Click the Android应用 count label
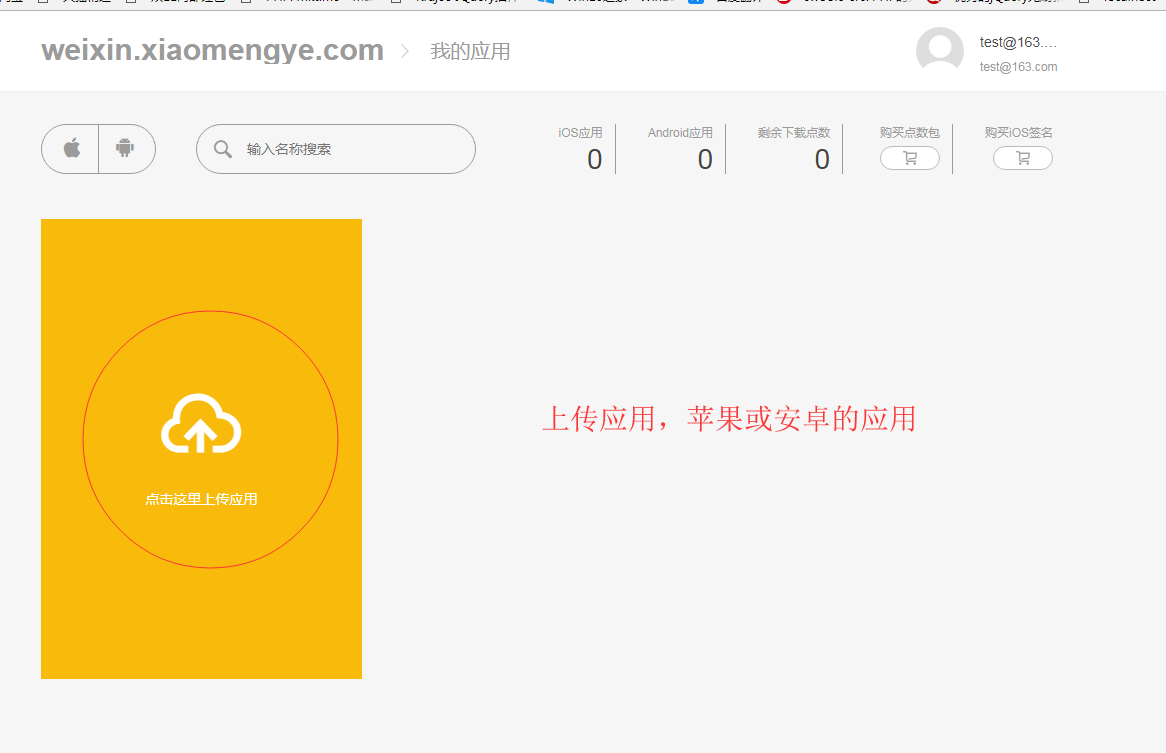The width and height of the screenshot is (1166, 753). coord(680,133)
